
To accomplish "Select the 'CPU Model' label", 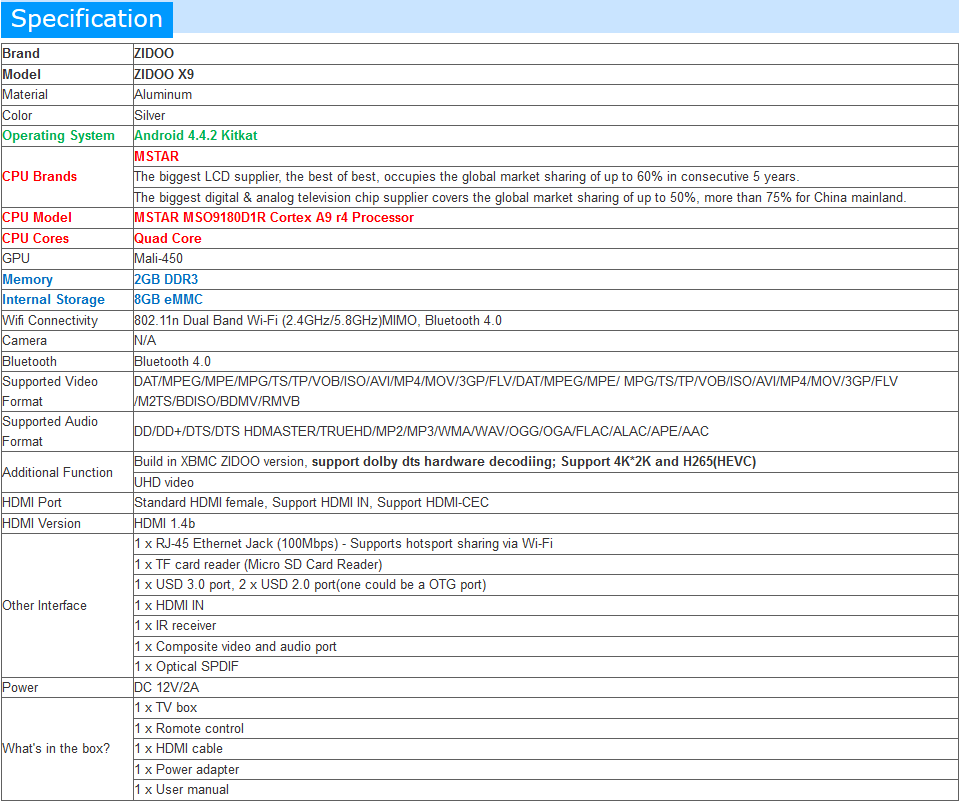I will coord(37,218).
